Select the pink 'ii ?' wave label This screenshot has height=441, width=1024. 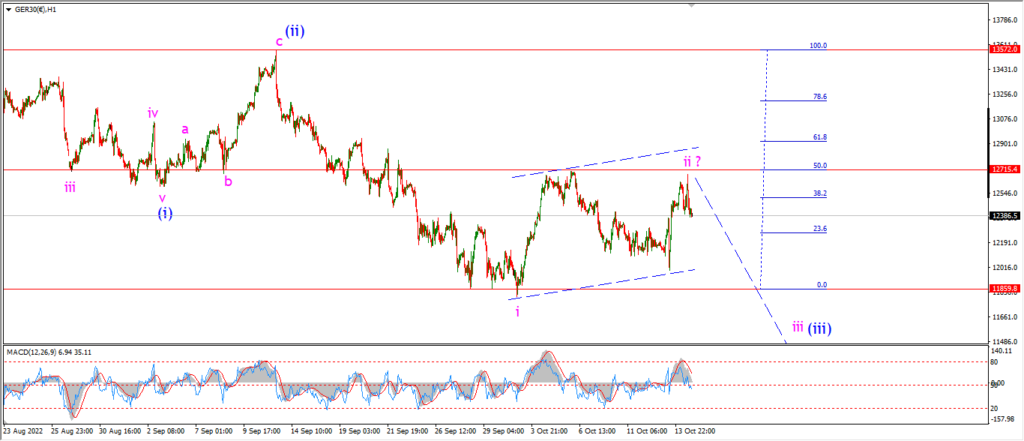(x=694, y=161)
